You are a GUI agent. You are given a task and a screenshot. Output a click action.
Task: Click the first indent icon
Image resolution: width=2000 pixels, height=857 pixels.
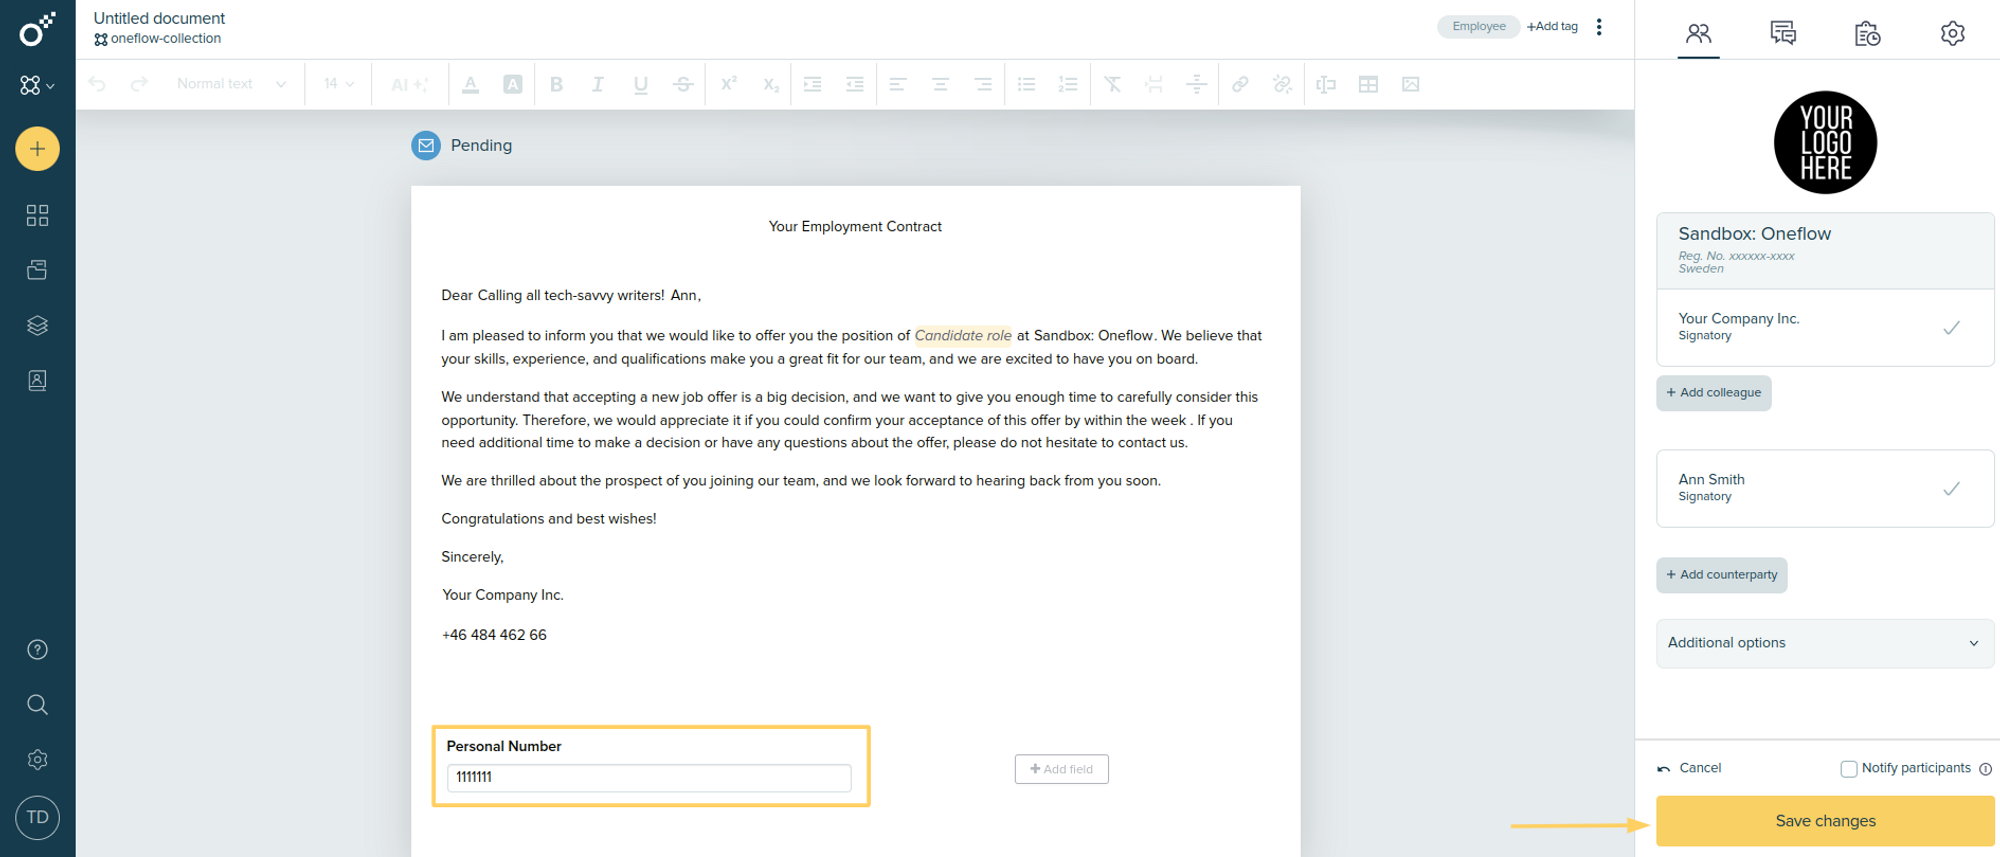point(813,84)
